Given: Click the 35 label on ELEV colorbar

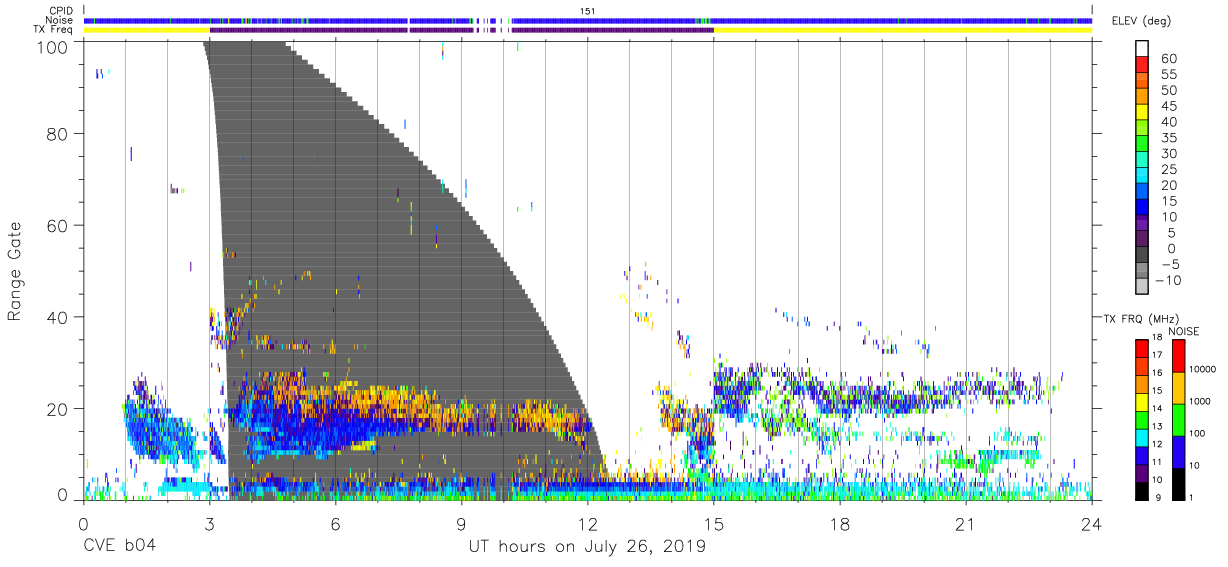Looking at the screenshot, I should [1170, 138].
